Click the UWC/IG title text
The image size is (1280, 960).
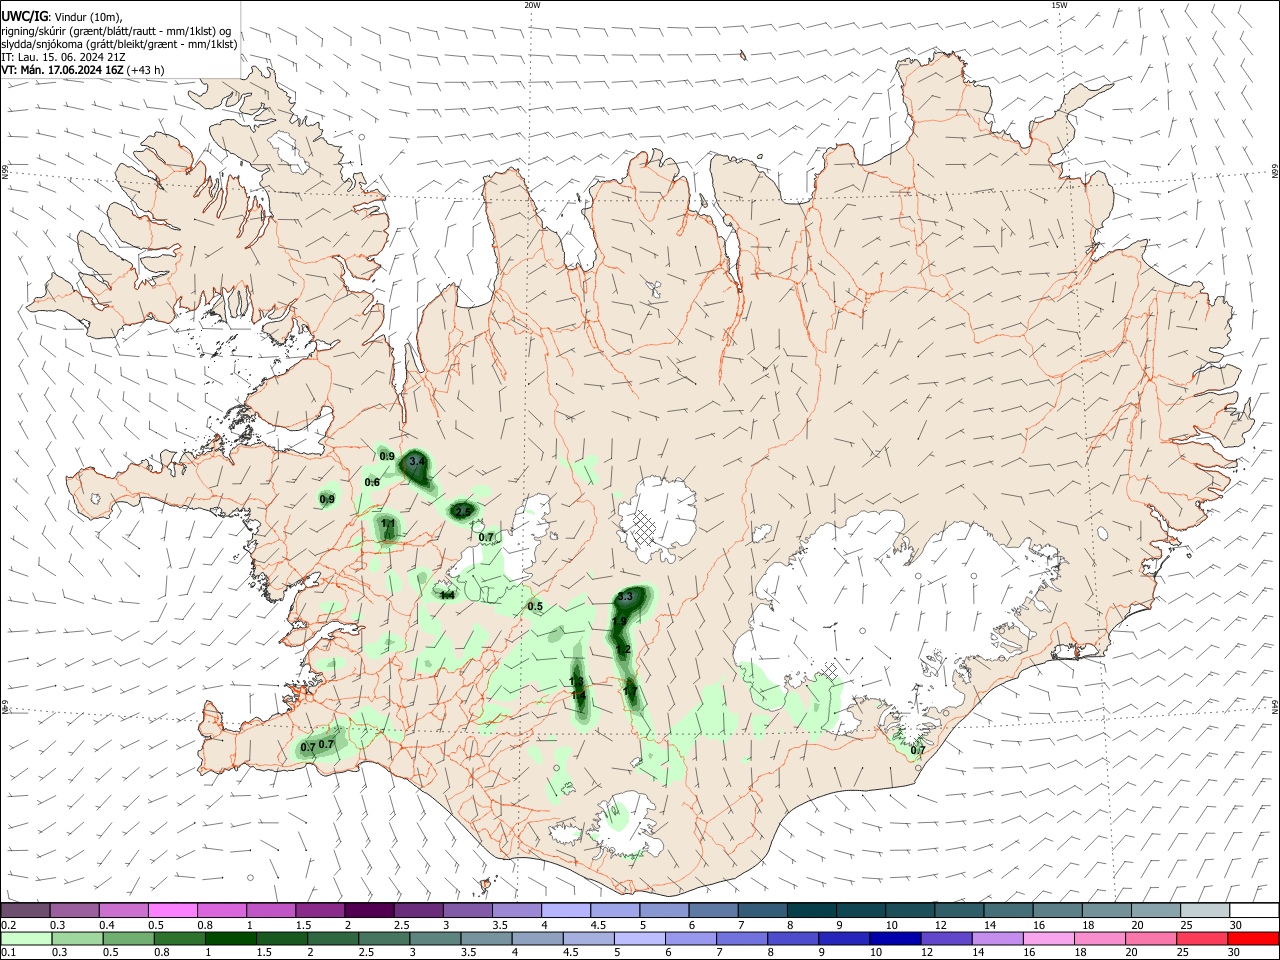[x=23, y=16]
